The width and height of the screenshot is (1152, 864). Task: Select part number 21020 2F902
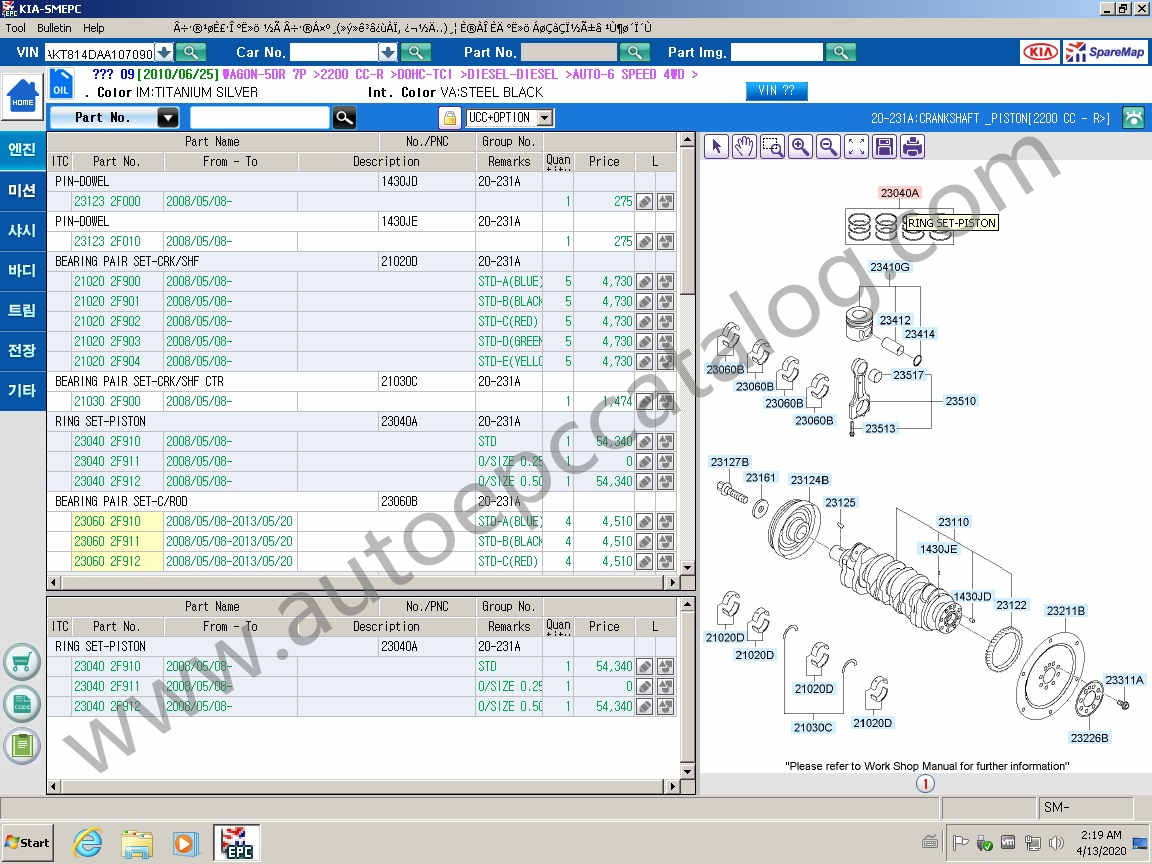107,321
